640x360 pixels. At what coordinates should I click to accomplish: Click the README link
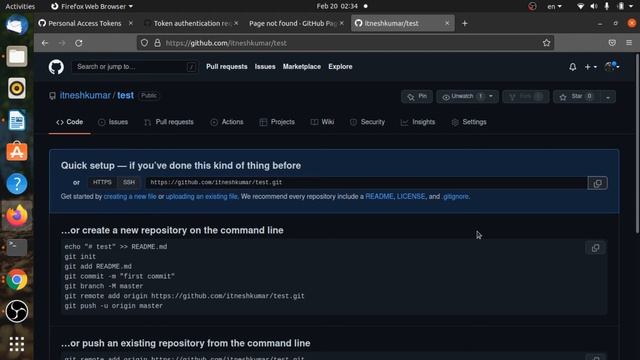[379, 196]
